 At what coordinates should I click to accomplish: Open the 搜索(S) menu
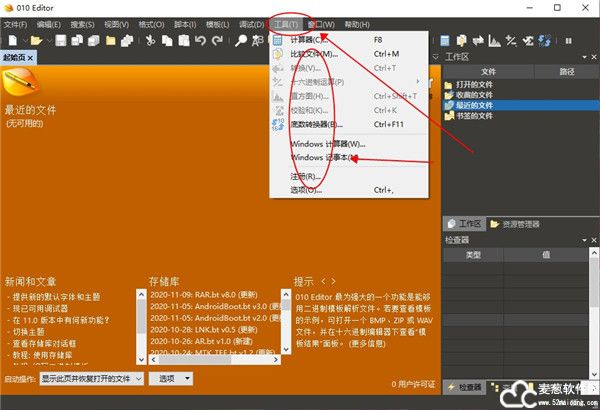point(82,25)
